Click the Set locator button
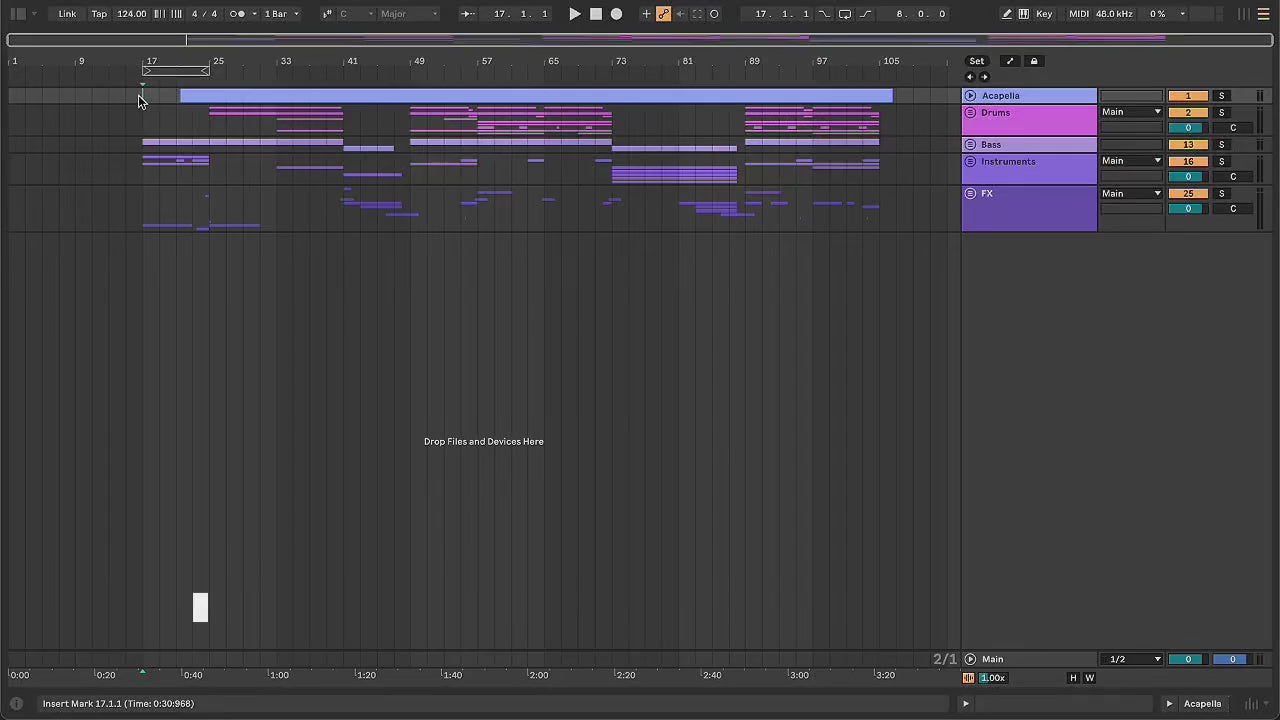The image size is (1280, 720). click(x=976, y=61)
